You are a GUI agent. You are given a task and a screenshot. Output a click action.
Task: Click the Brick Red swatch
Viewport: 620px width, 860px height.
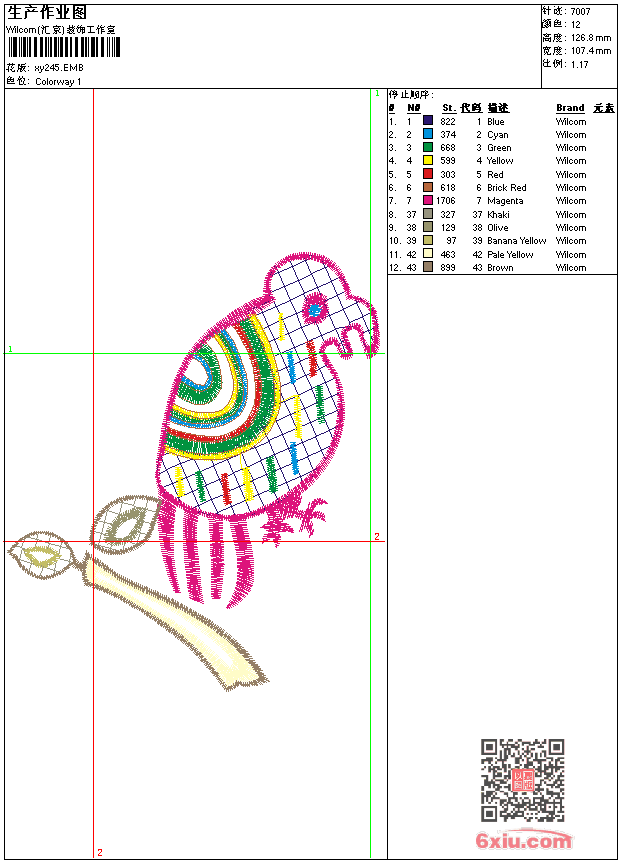tap(428, 187)
